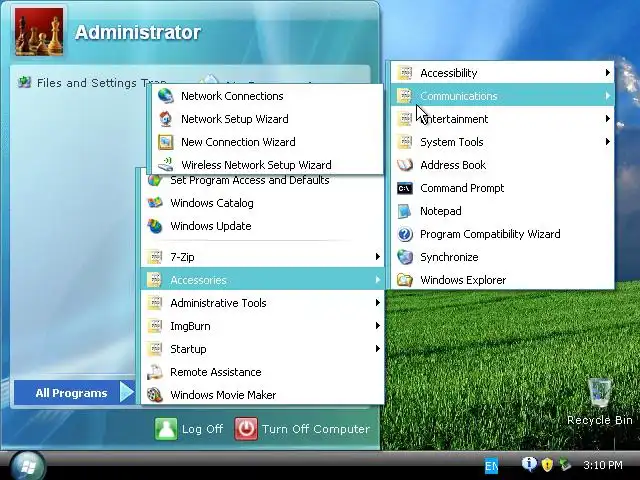Image resolution: width=640 pixels, height=480 pixels.
Task: Open Command Prompt label
Action: pyautogui.click(x=462, y=188)
